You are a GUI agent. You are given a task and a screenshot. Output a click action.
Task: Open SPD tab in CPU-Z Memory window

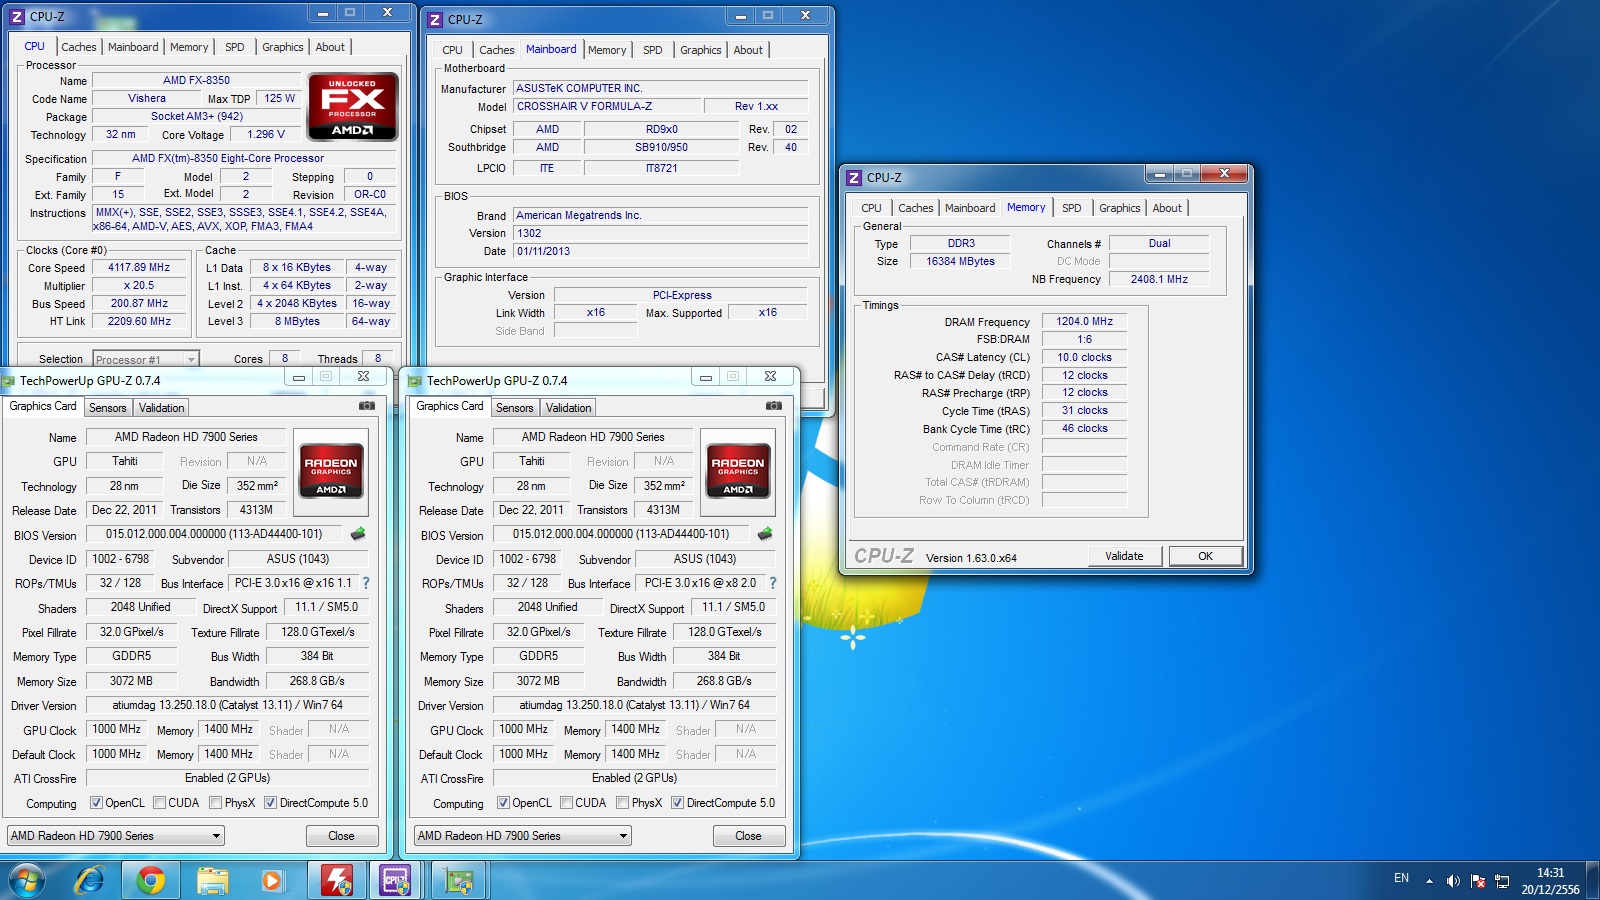pyautogui.click(x=1071, y=208)
